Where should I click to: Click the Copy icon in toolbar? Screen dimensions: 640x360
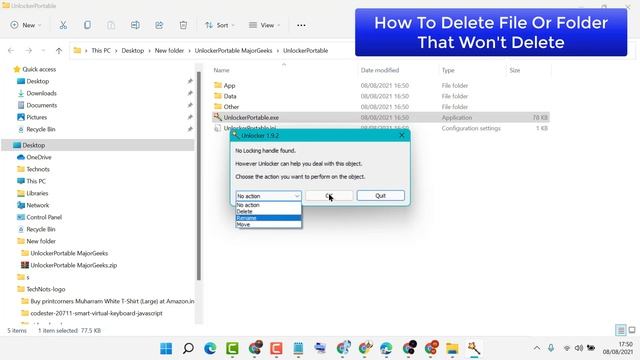(87, 25)
